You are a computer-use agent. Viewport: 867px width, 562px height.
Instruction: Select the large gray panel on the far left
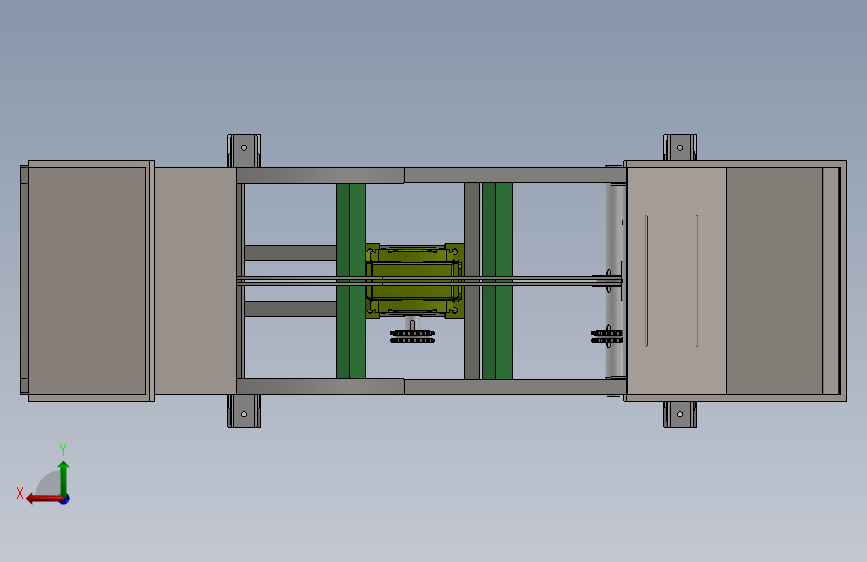87,281
